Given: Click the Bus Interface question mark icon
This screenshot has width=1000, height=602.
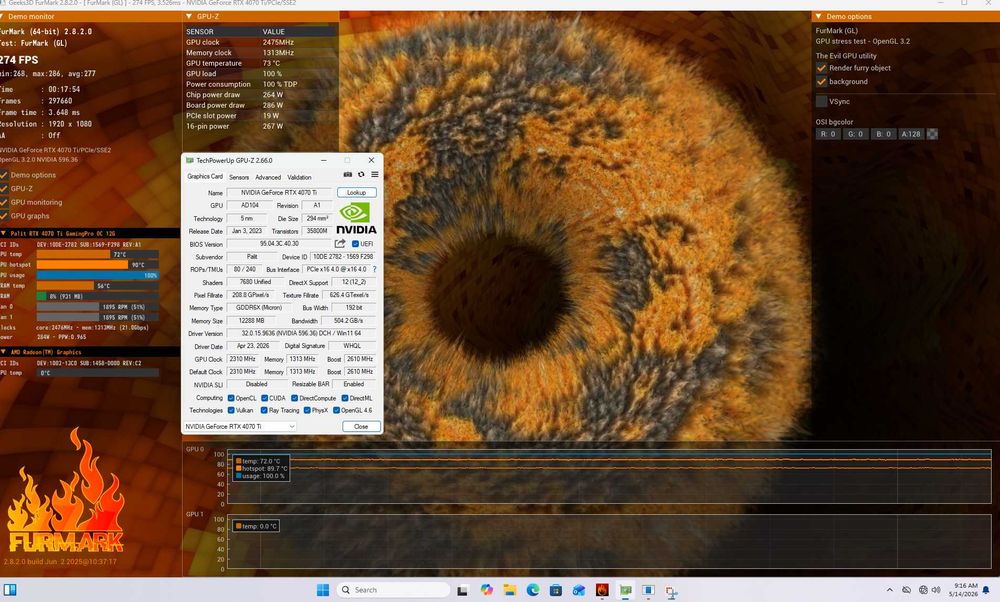Looking at the screenshot, I should [374, 269].
